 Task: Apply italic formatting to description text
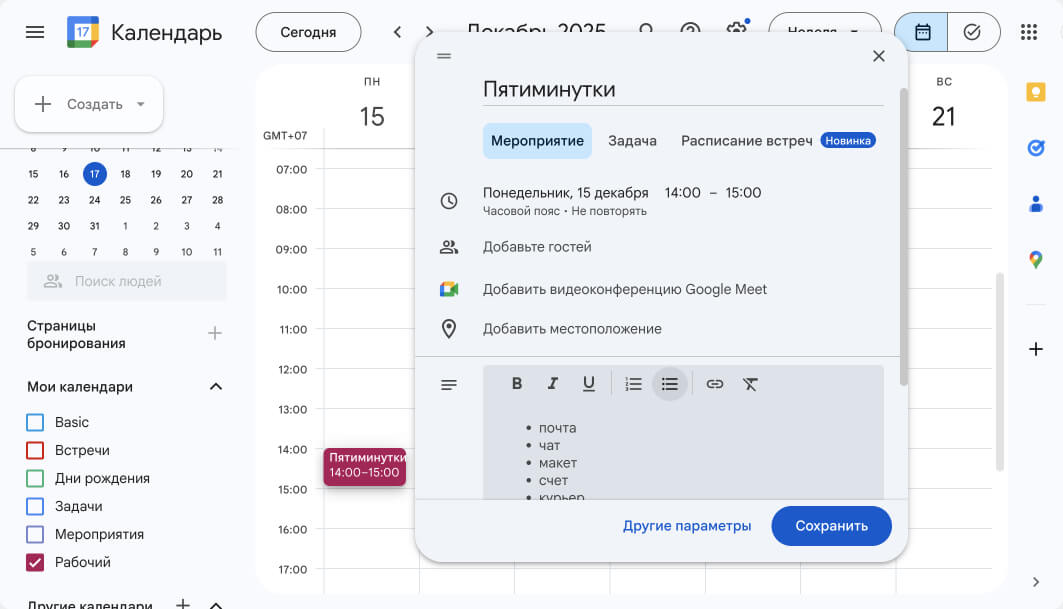point(553,383)
